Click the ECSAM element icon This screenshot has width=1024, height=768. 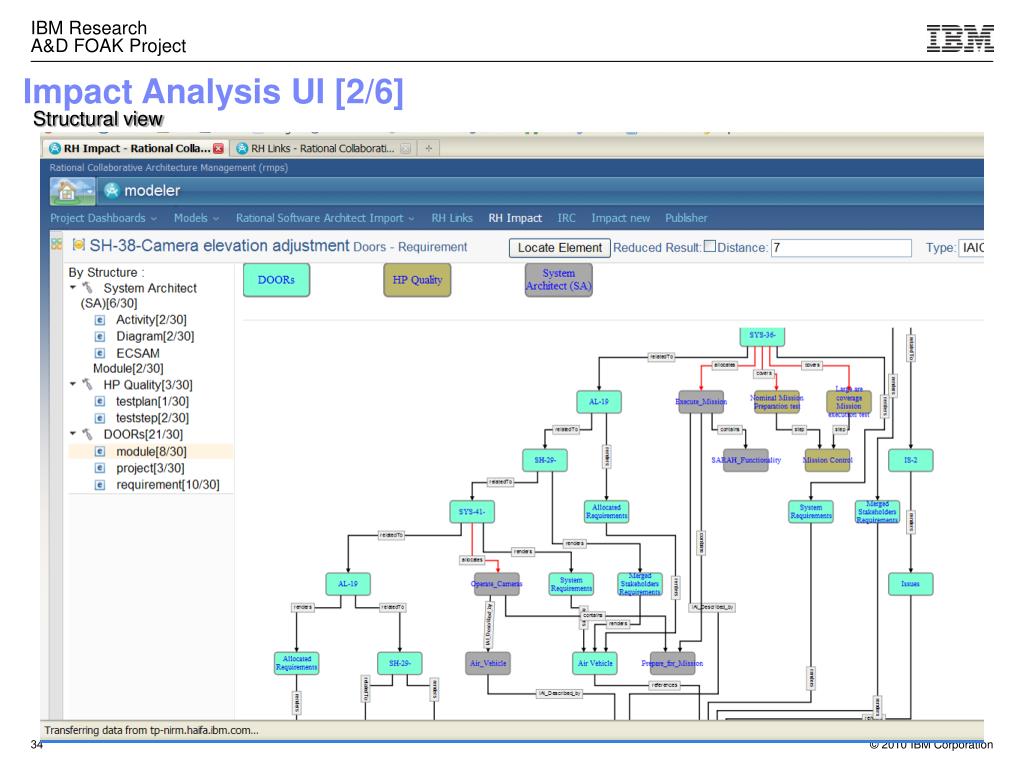tap(100, 353)
